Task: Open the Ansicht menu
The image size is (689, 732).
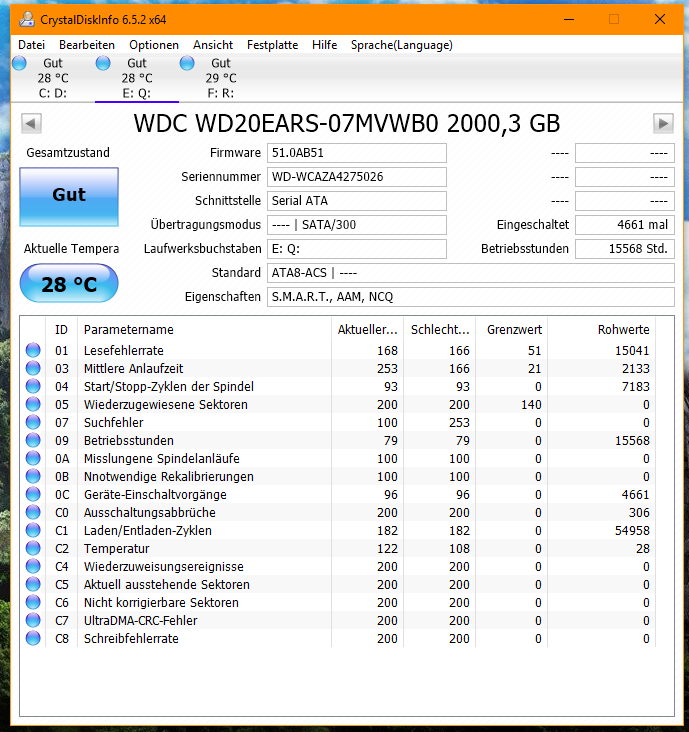Action: (213, 45)
